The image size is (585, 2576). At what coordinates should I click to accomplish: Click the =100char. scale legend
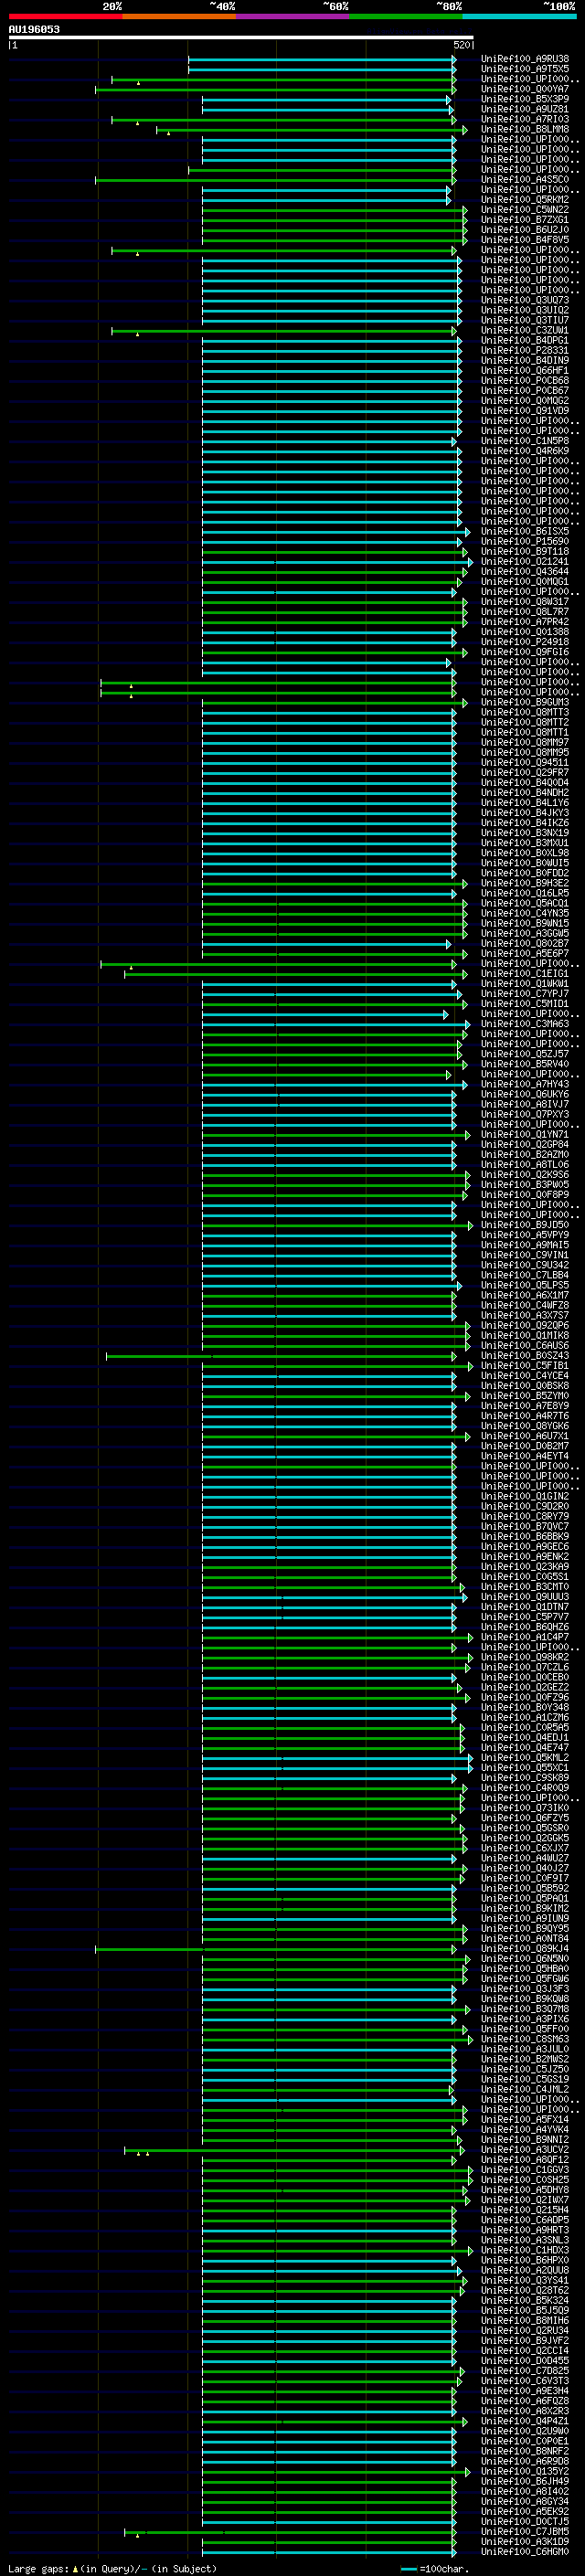pyautogui.click(x=433, y=2568)
